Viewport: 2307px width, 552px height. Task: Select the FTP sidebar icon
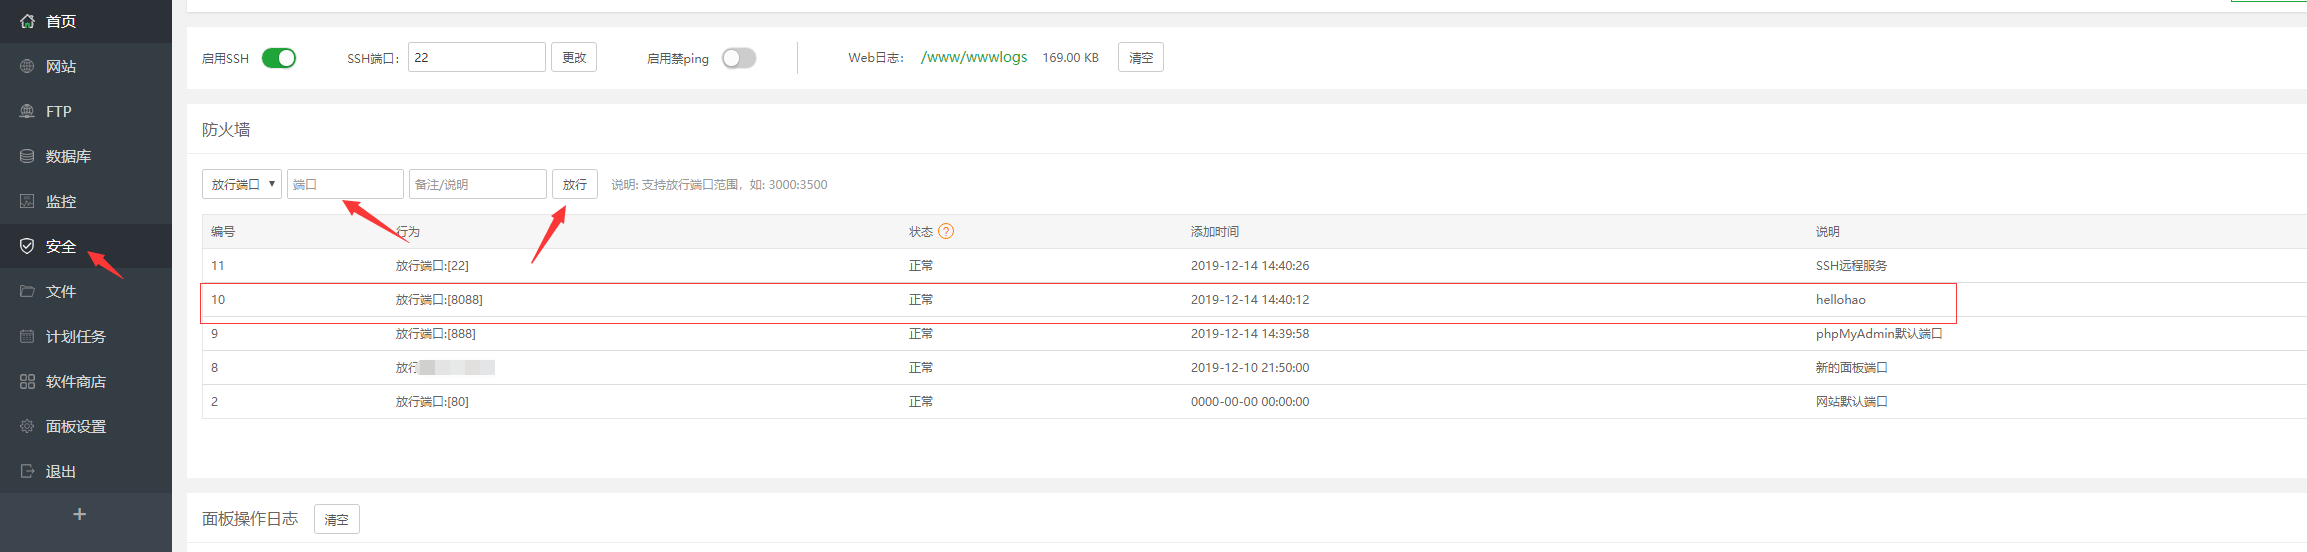coord(27,111)
